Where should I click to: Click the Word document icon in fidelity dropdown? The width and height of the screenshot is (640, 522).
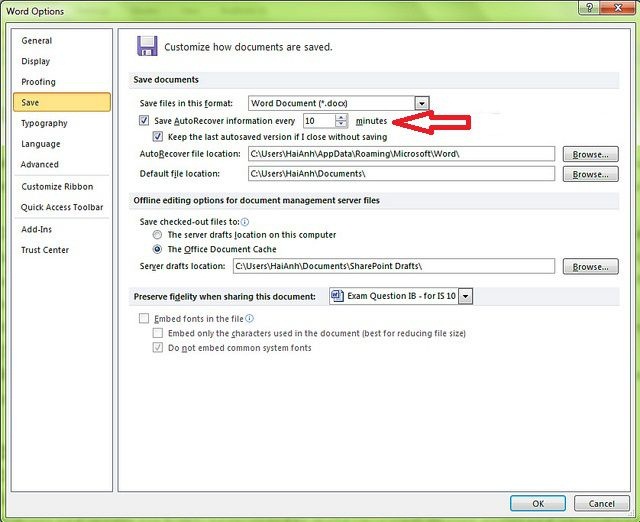pyautogui.click(x=337, y=297)
